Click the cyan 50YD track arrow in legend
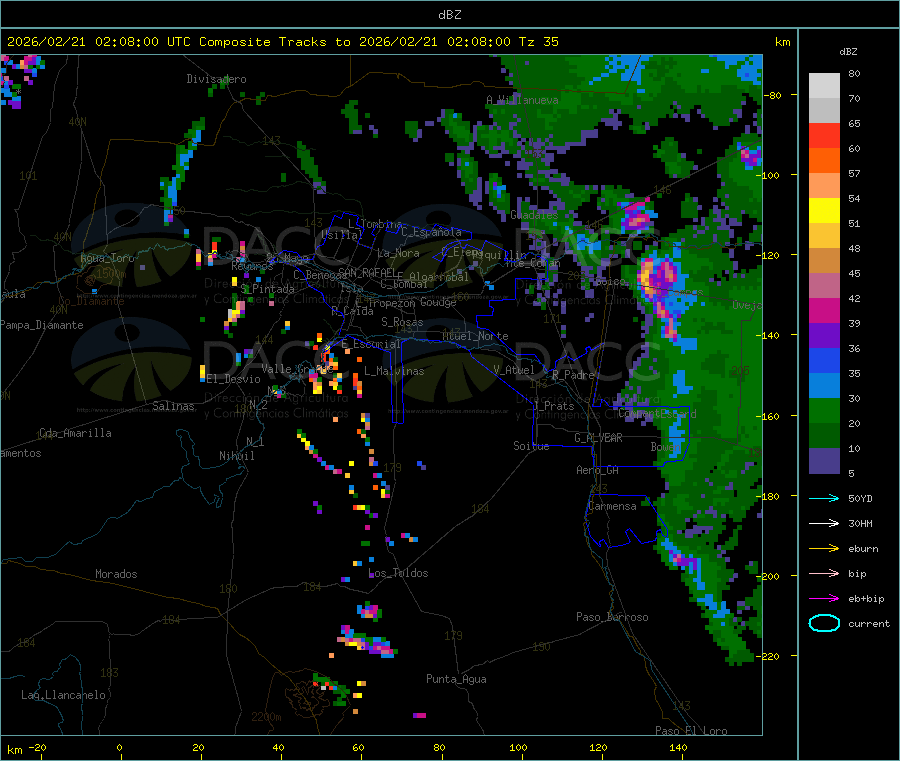 click(824, 498)
